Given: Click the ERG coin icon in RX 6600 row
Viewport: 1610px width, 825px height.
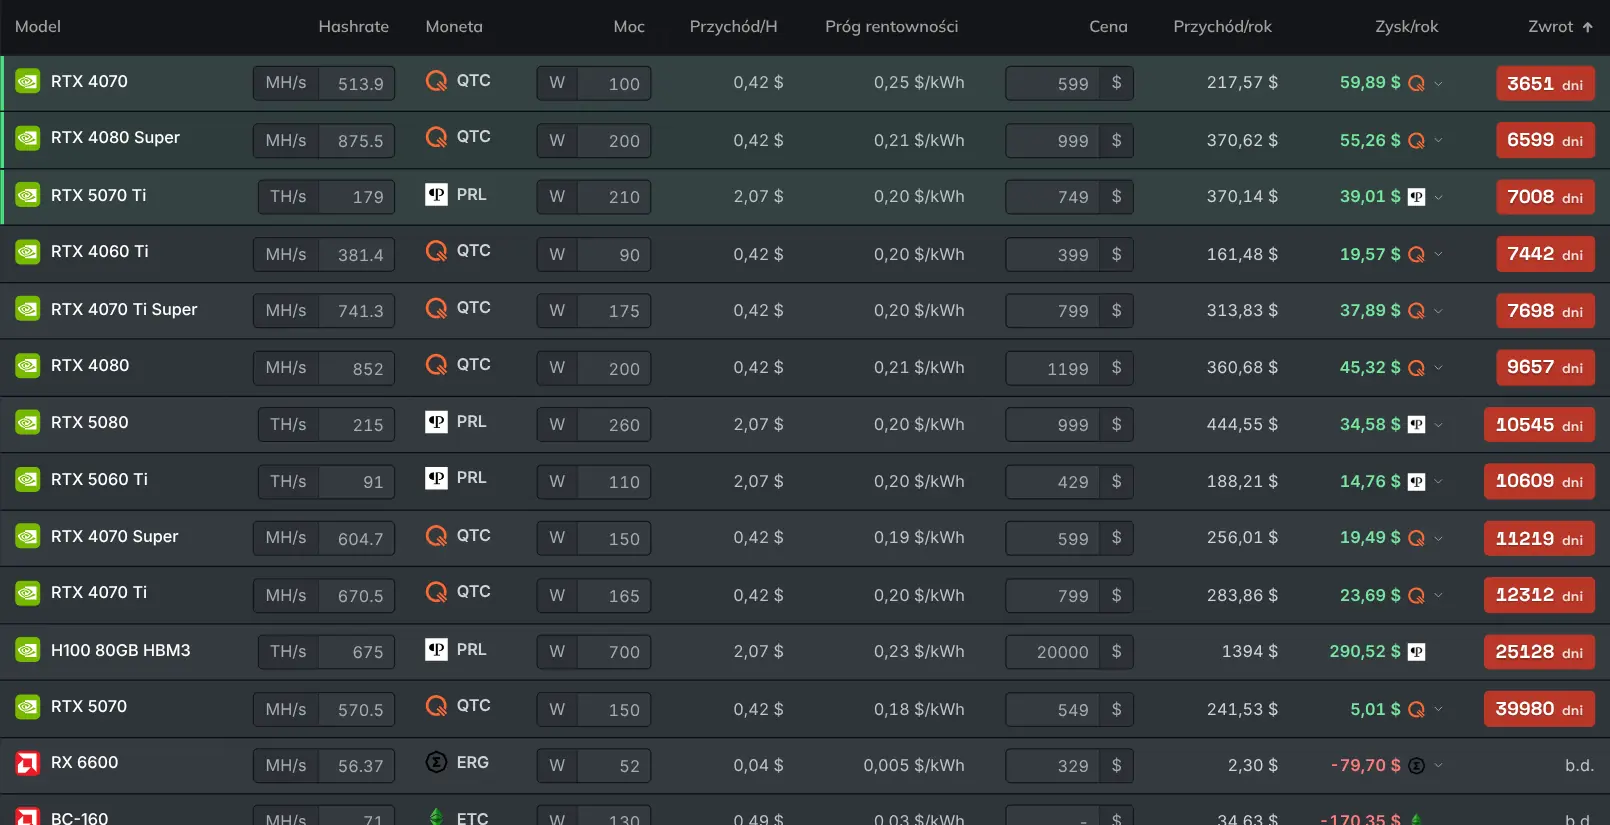Looking at the screenshot, I should 436,762.
